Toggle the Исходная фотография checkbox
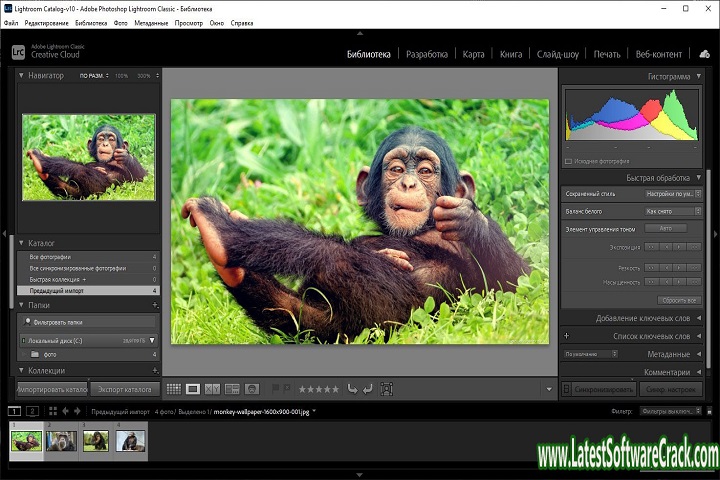Image resolution: width=720 pixels, height=480 pixels. pyautogui.click(x=569, y=160)
